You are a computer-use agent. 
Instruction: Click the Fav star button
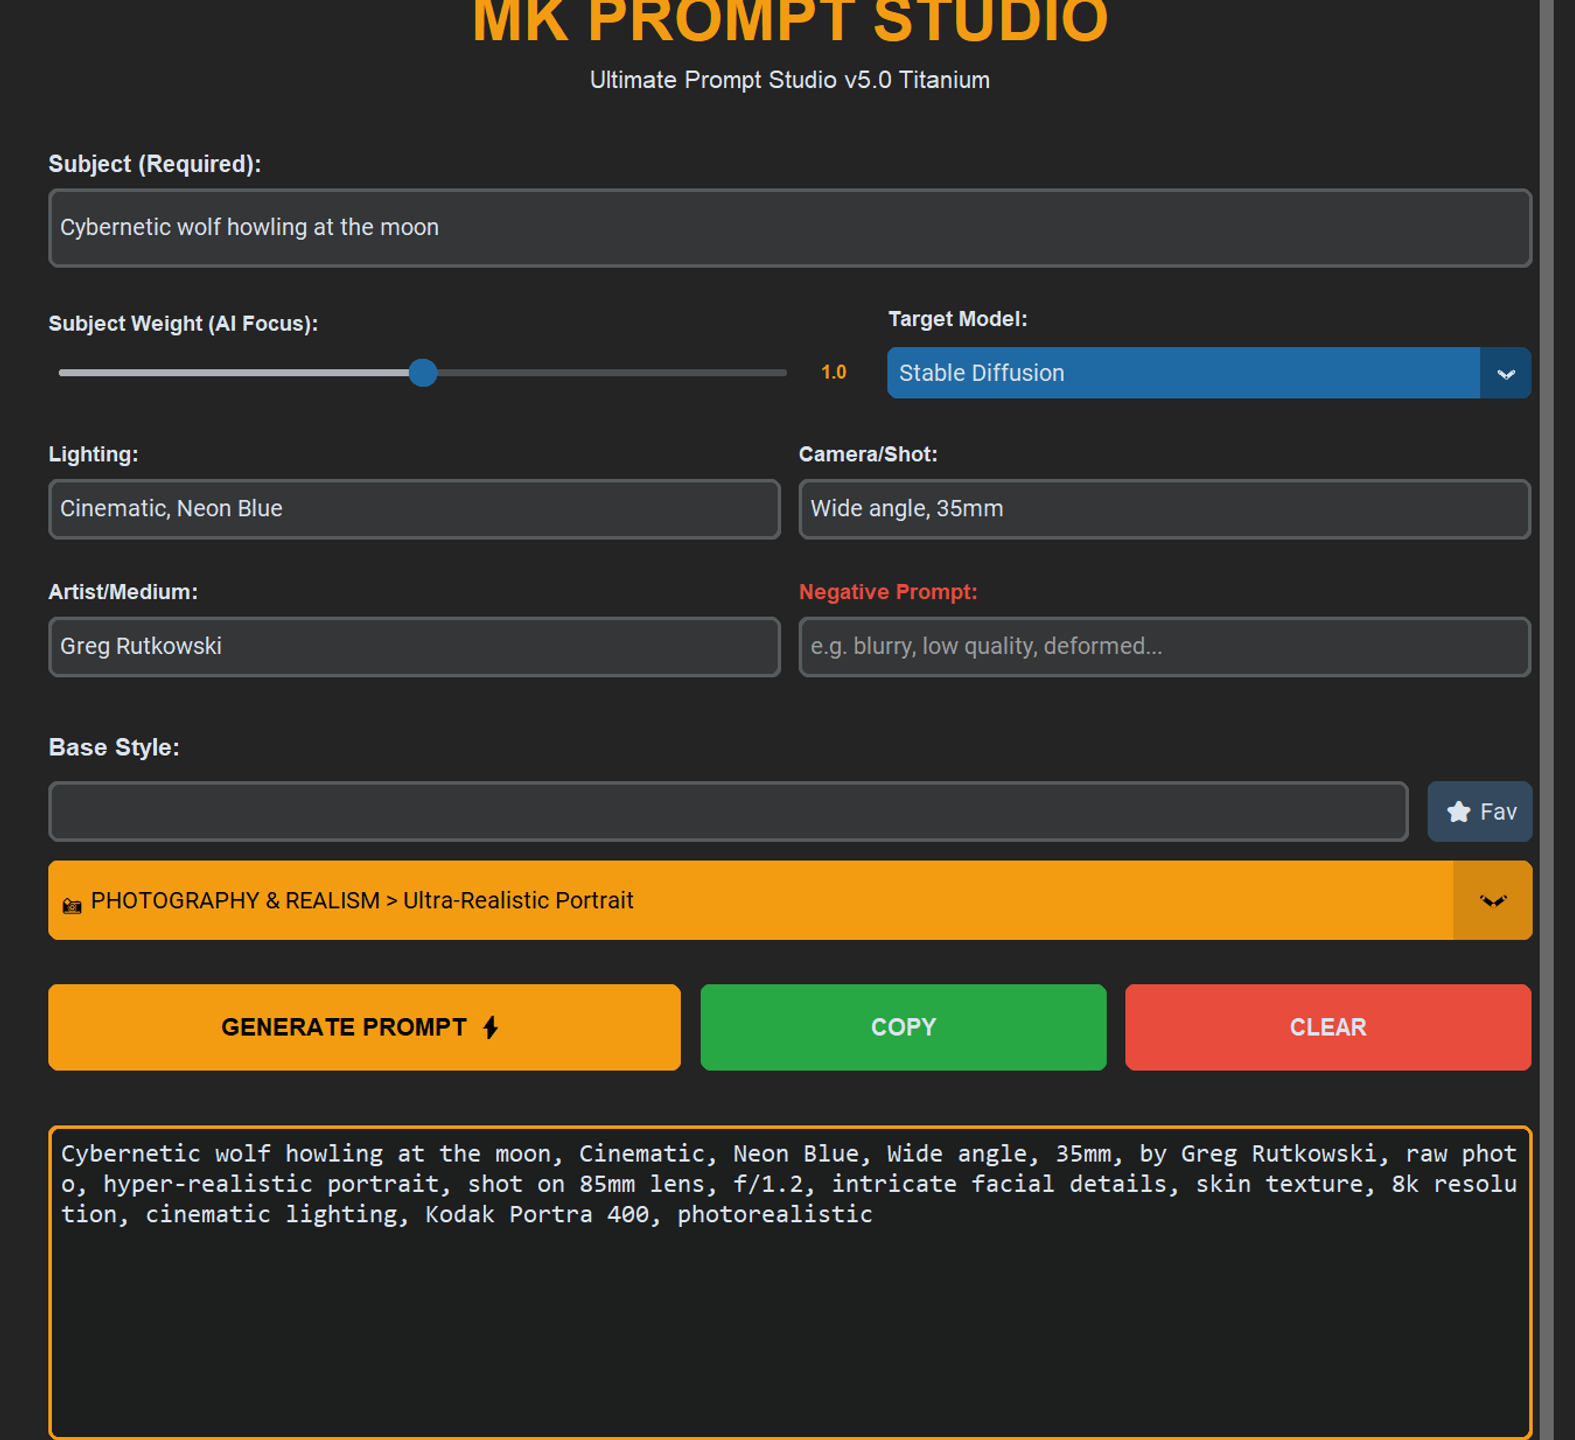tap(1479, 812)
